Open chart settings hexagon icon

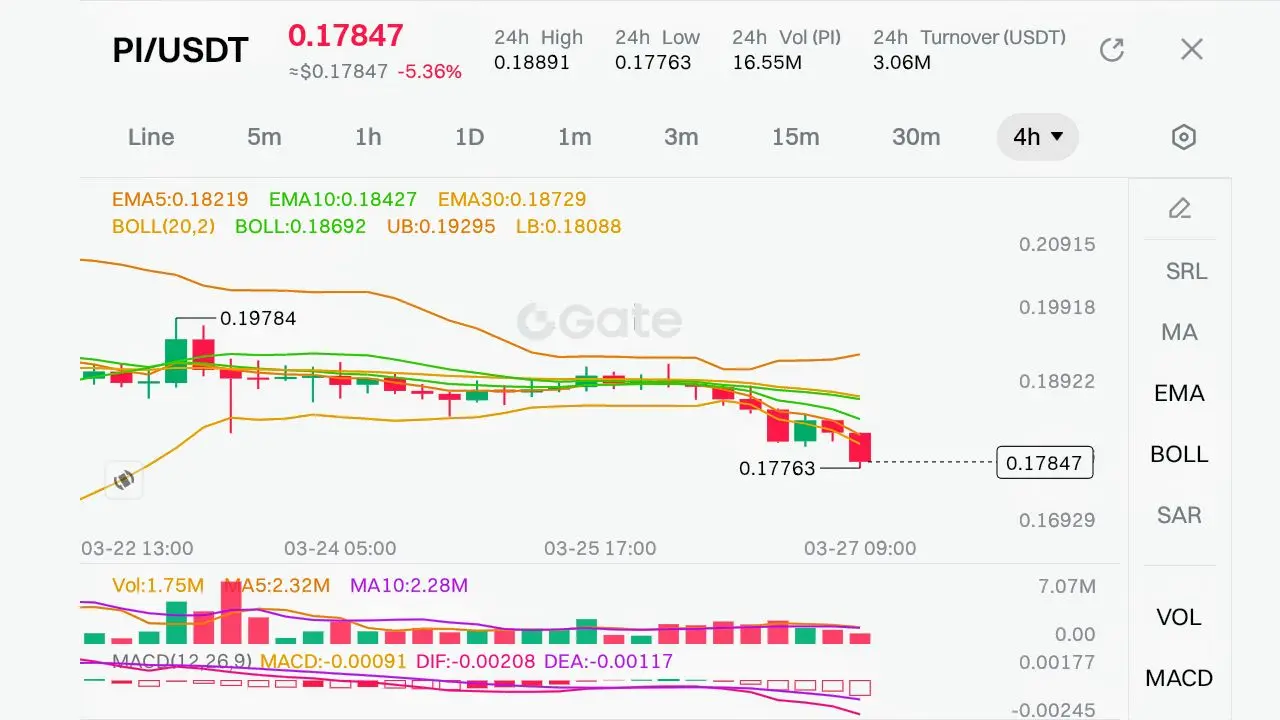coord(1184,137)
